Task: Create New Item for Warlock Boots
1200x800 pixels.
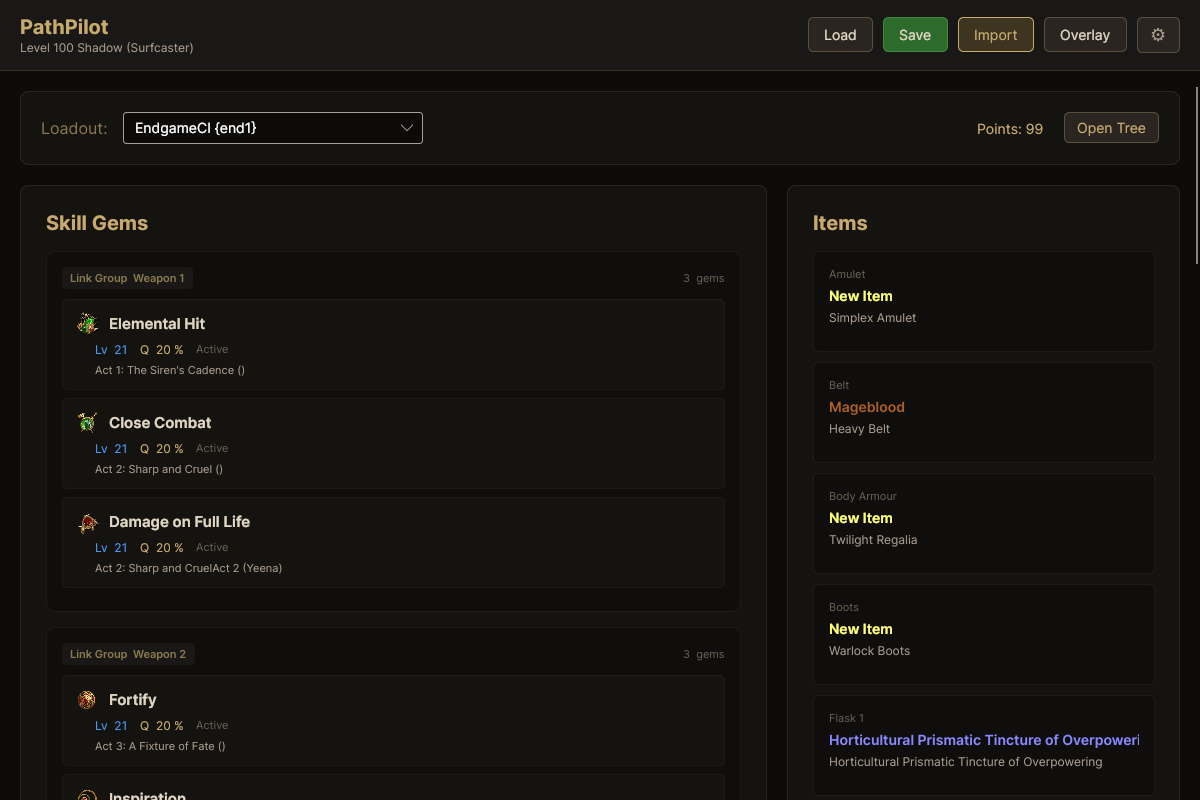Action: pos(860,629)
